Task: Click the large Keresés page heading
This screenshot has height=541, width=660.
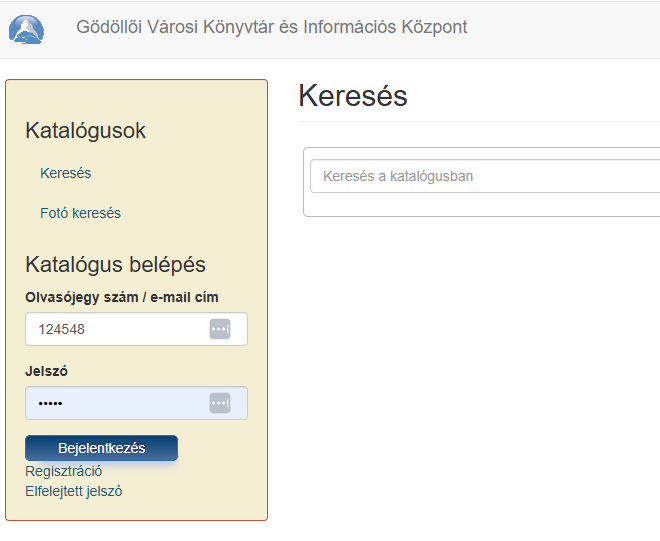Action: (353, 96)
